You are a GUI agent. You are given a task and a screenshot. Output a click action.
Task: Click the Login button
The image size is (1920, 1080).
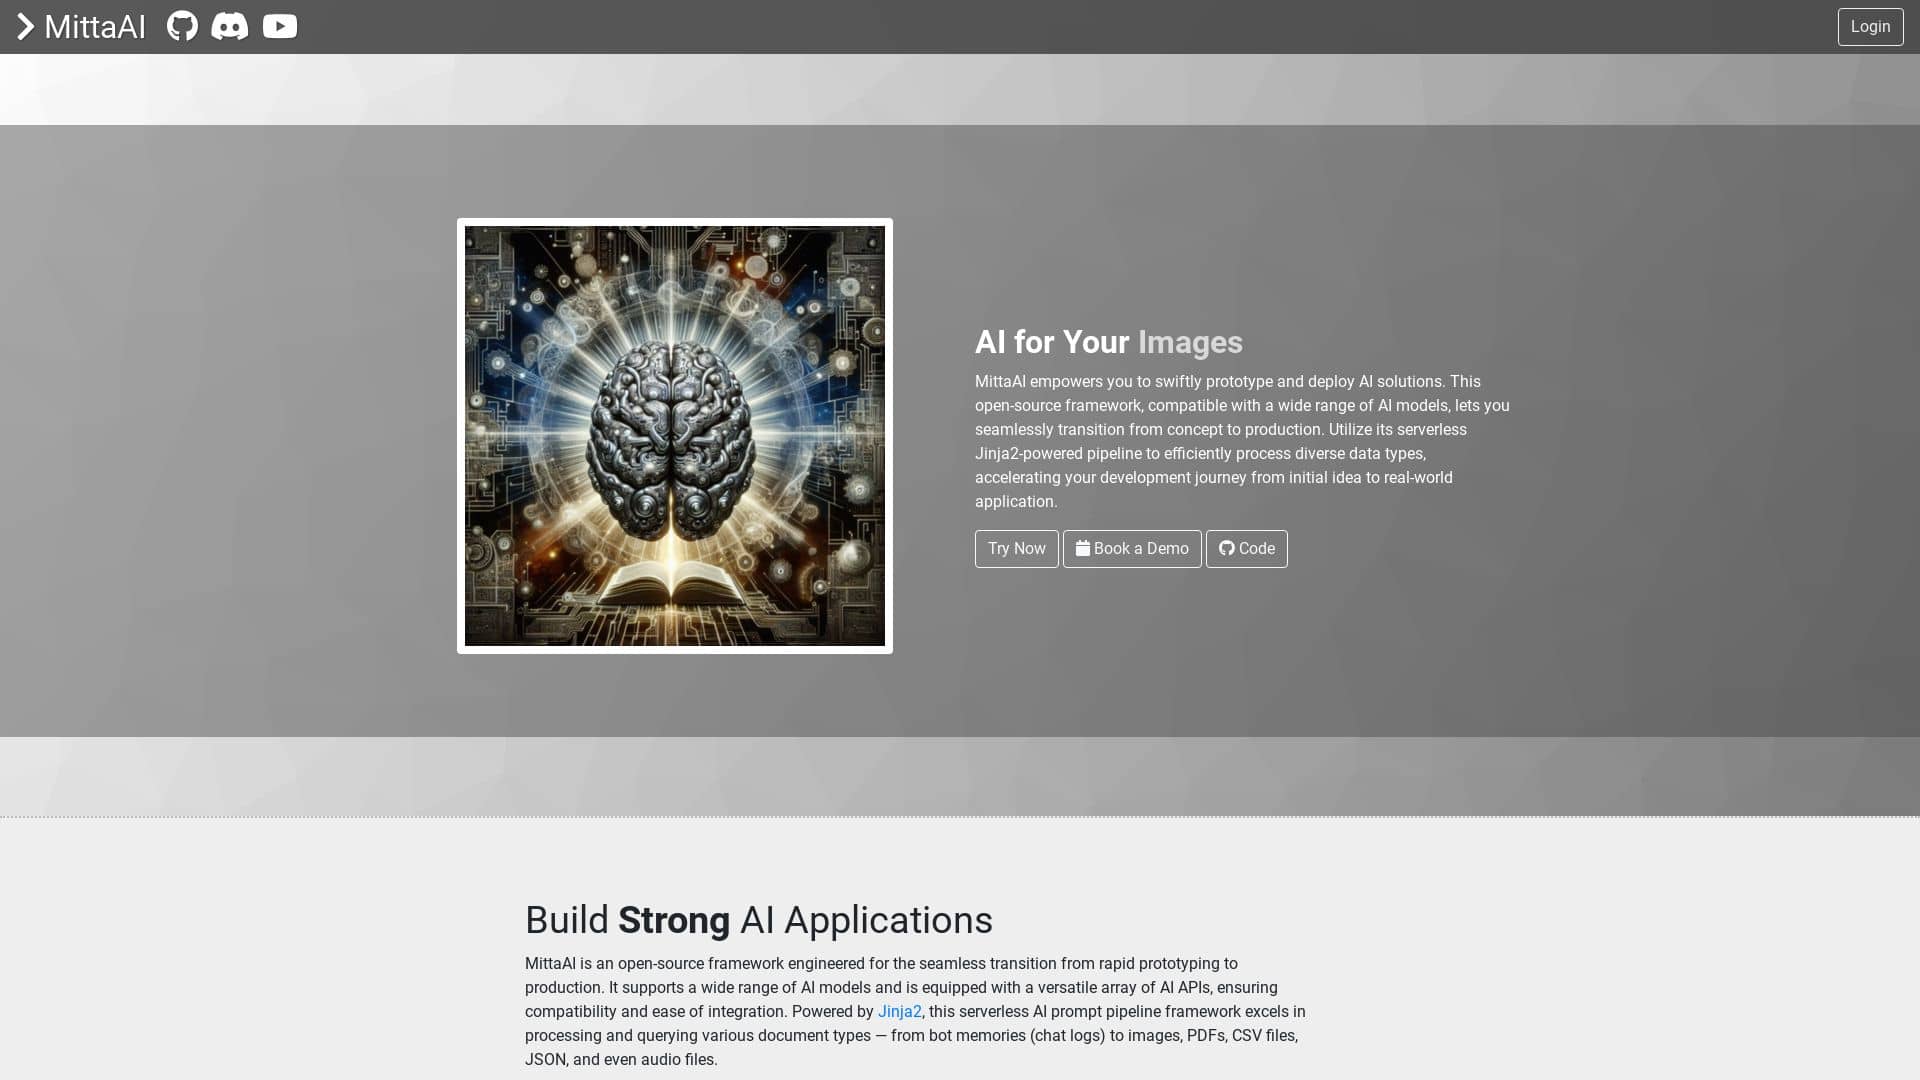[1870, 27]
